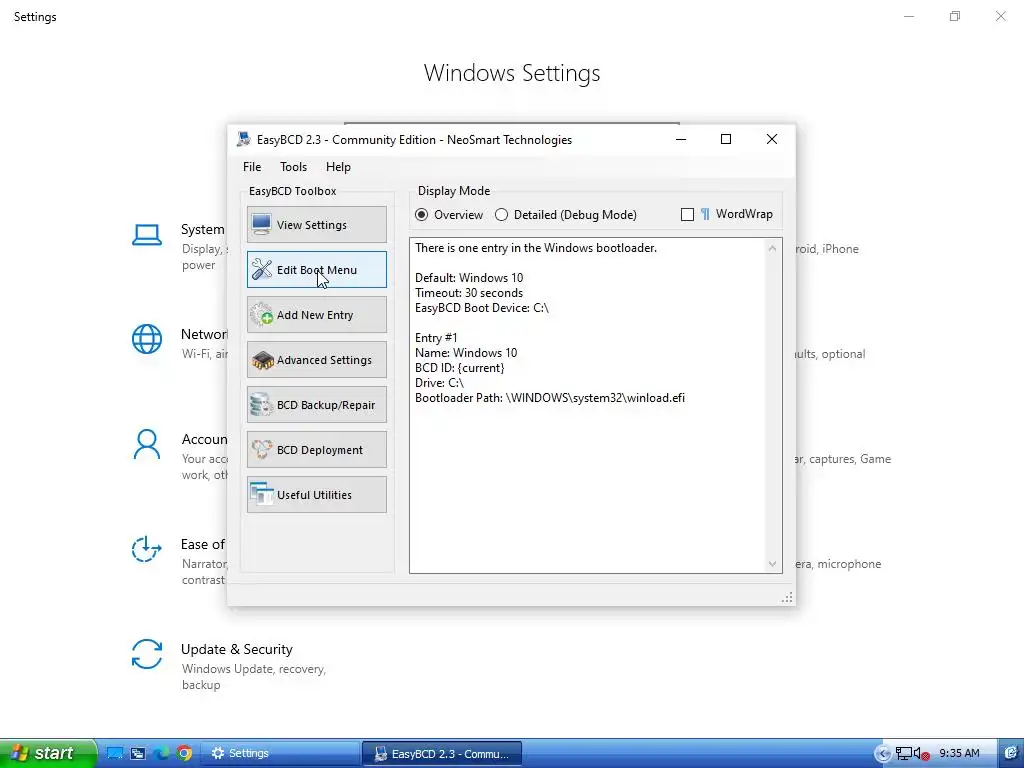This screenshot has height=768, width=1024.
Task: Open Add New Entry section
Action: point(317,315)
